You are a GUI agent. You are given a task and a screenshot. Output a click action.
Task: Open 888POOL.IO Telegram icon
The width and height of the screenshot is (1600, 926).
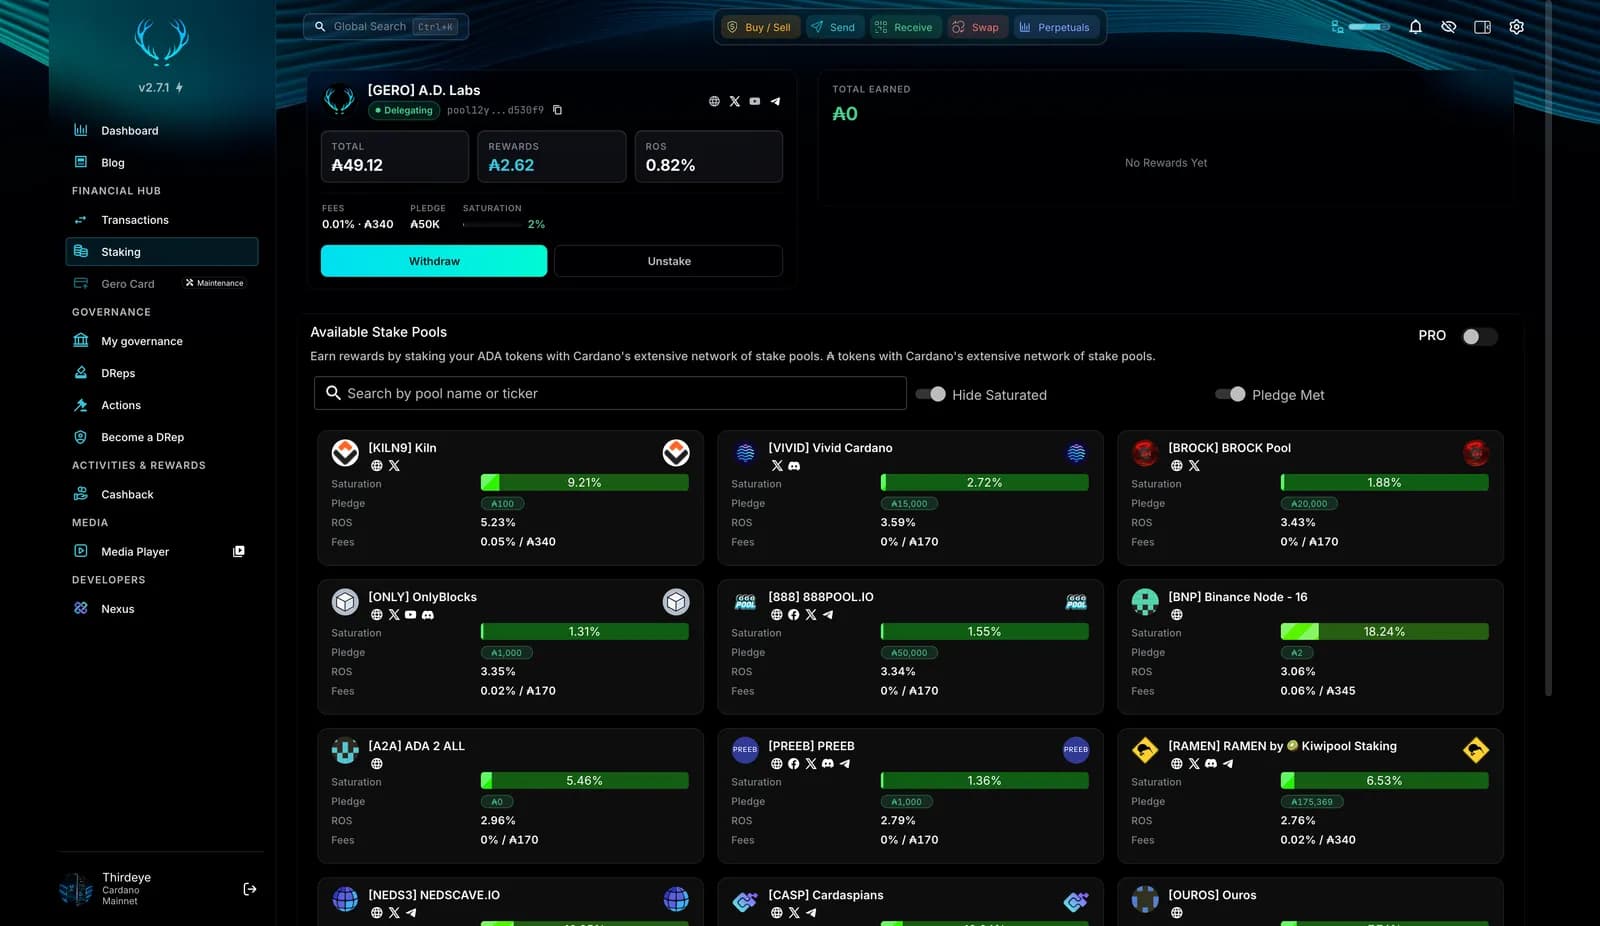[x=828, y=615]
